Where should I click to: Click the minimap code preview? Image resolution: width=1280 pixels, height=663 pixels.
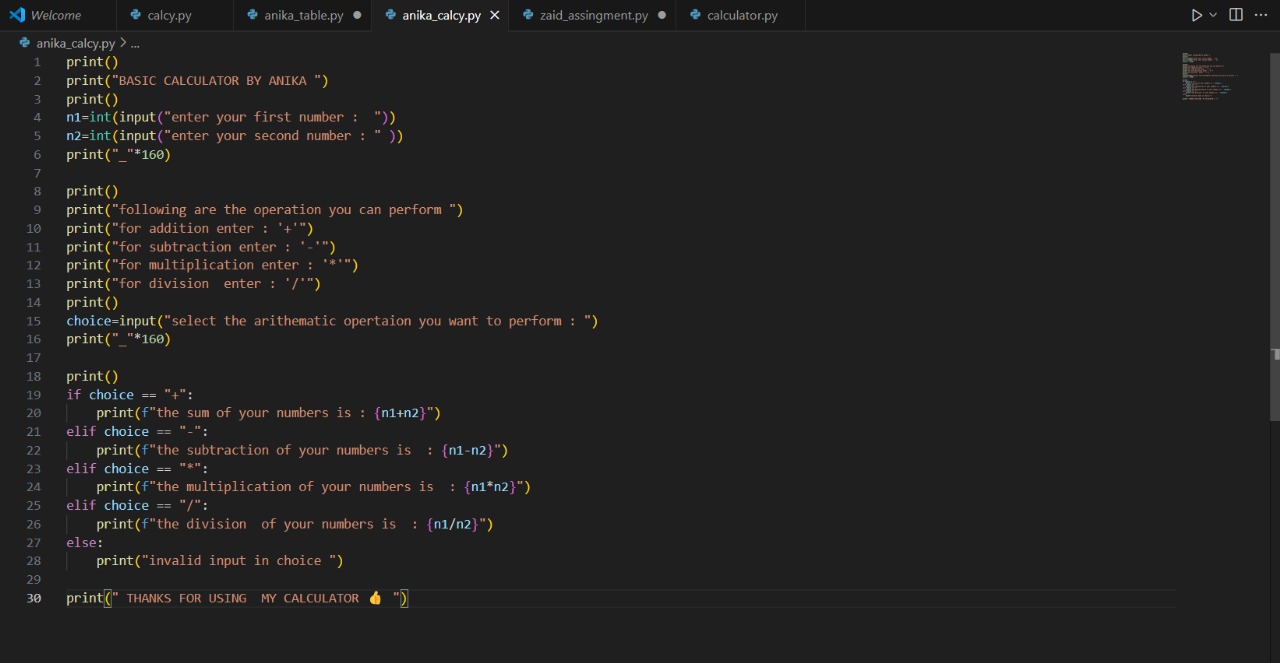coord(1210,76)
